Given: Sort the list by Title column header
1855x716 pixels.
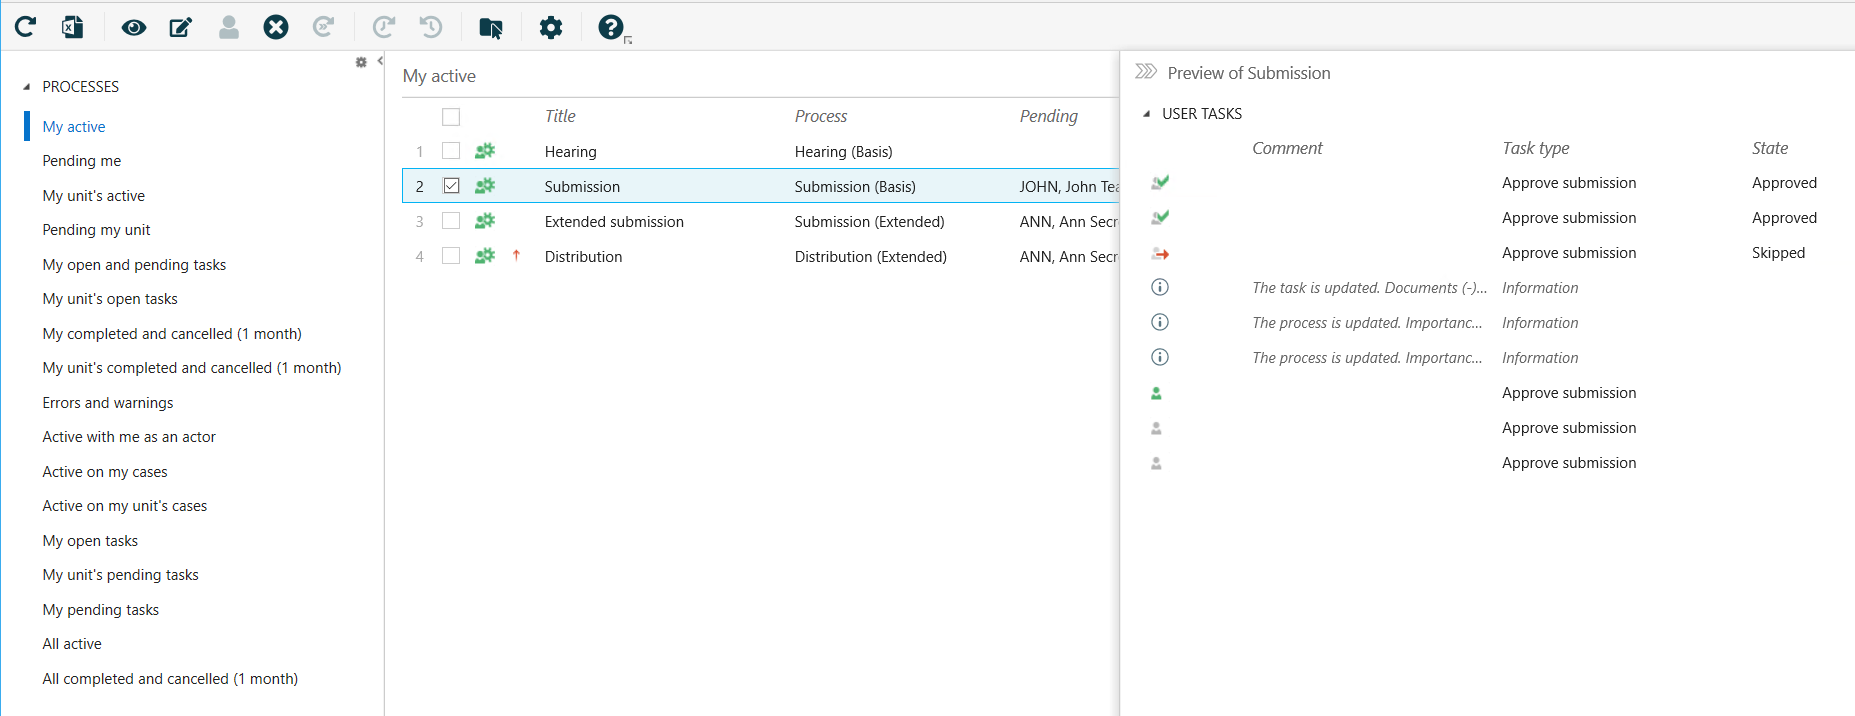Looking at the screenshot, I should point(560,116).
